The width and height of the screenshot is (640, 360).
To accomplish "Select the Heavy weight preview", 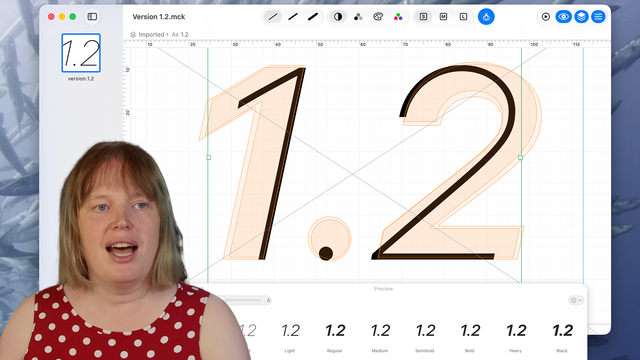I will (x=516, y=331).
